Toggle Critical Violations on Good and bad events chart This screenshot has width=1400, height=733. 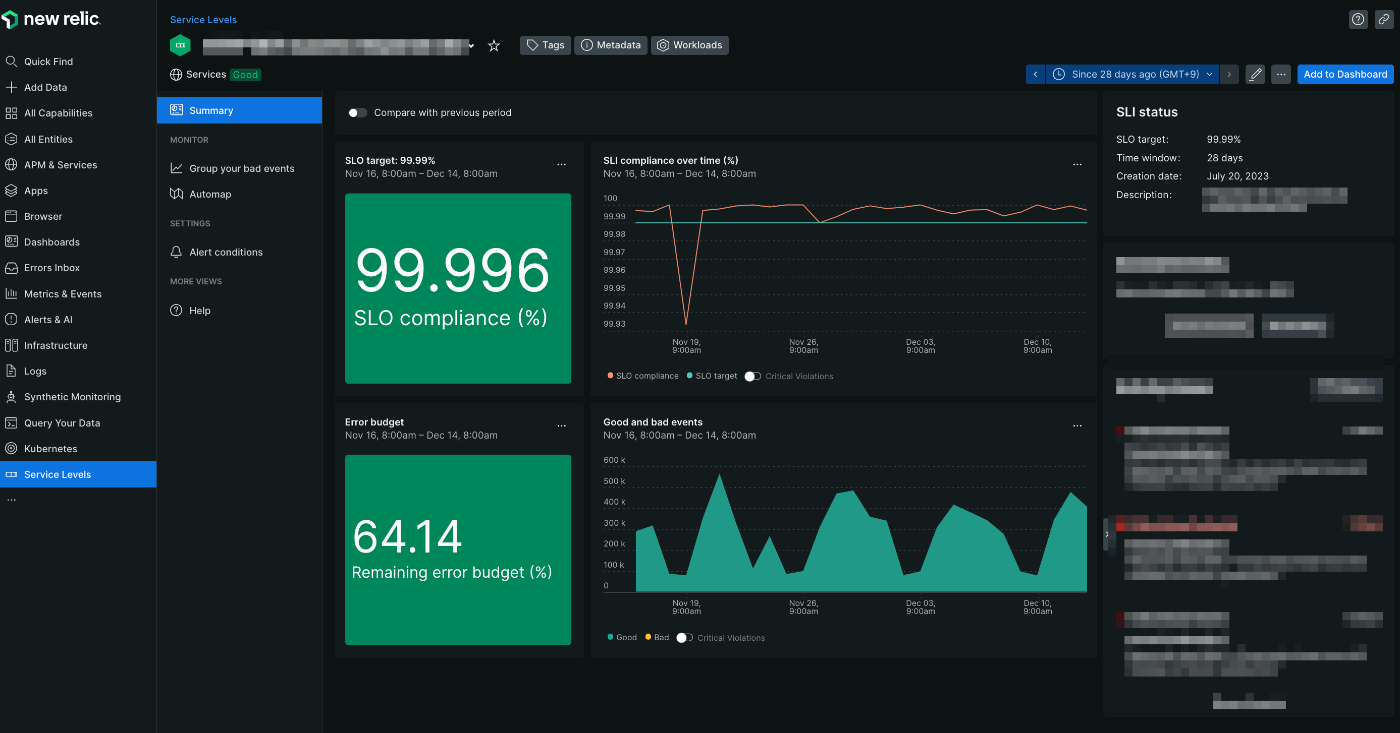[685, 637]
